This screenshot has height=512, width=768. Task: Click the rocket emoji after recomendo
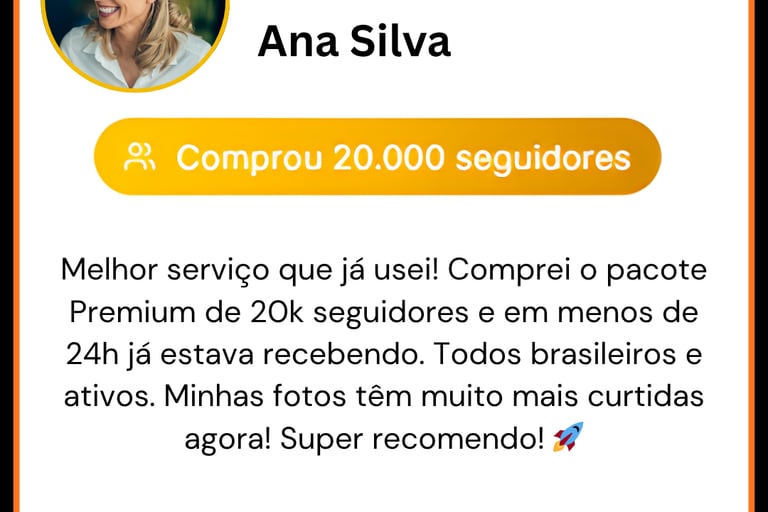click(x=568, y=437)
